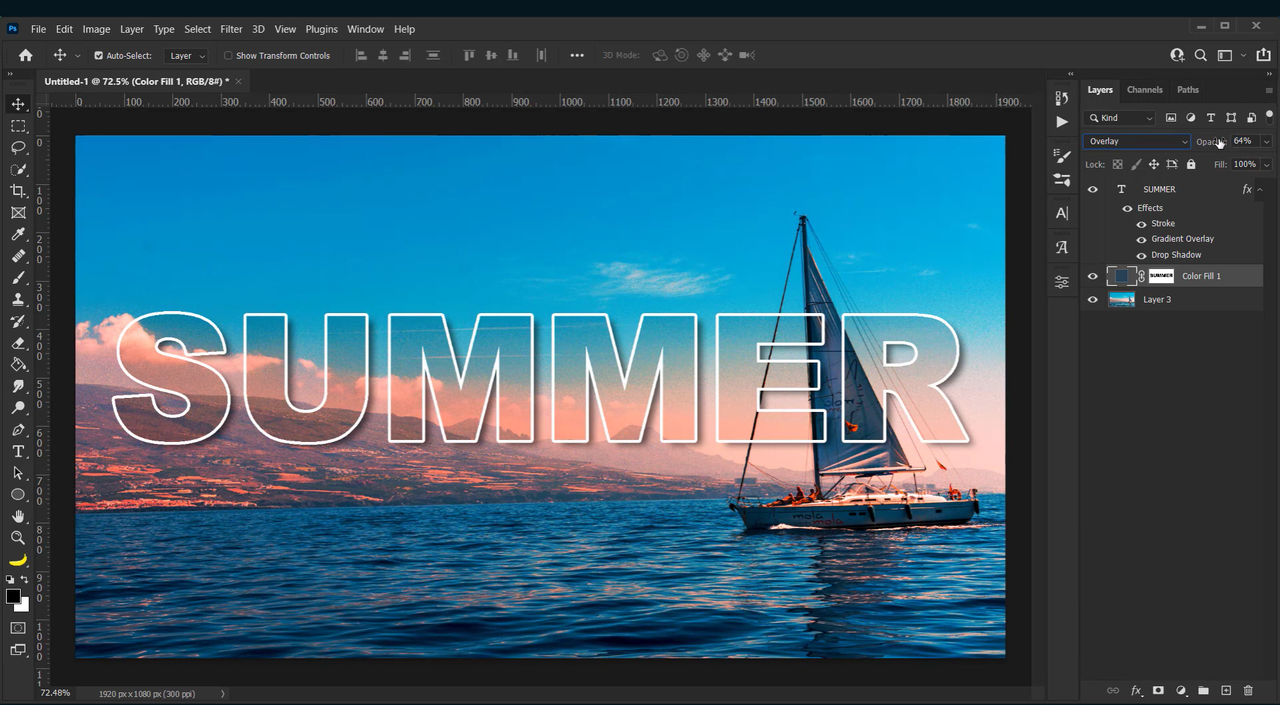Click the Color Fill 1 layer mask thumbnail
This screenshot has height=705, width=1280.
coord(1161,276)
